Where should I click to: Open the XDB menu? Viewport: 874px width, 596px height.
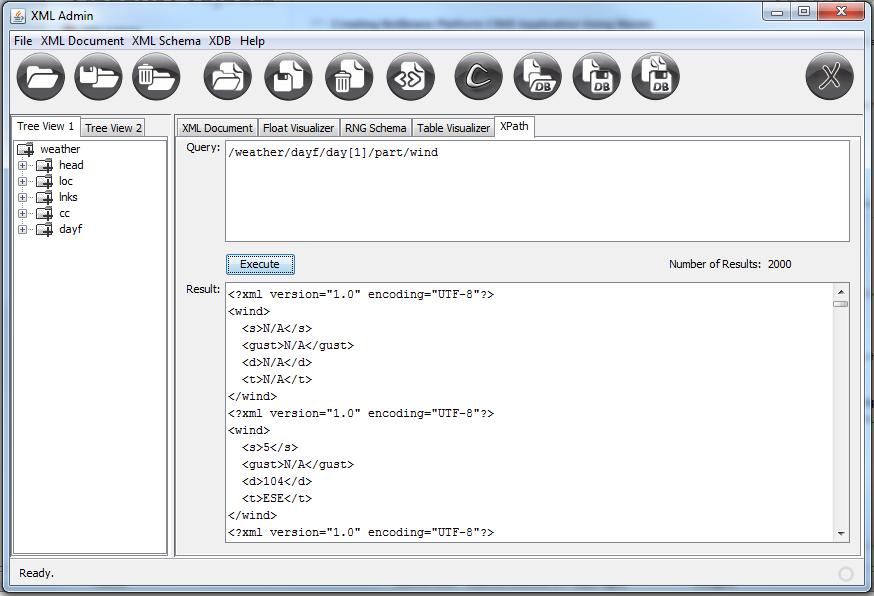pos(220,41)
